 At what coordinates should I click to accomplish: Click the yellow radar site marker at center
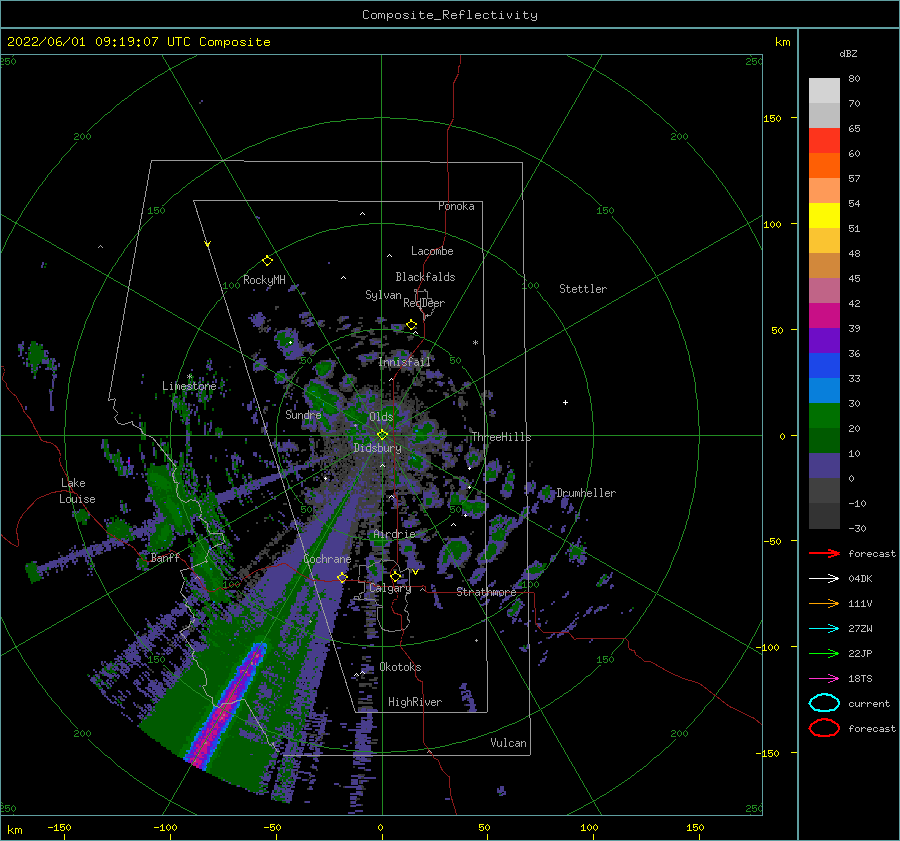[x=382, y=435]
